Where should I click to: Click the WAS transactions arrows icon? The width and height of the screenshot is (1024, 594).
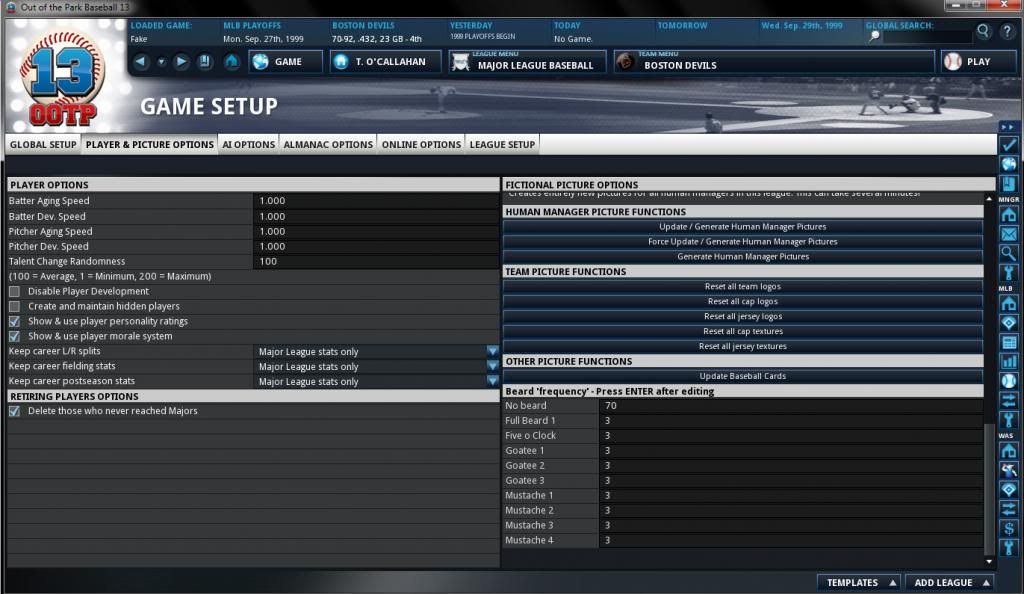(x=1009, y=508)
